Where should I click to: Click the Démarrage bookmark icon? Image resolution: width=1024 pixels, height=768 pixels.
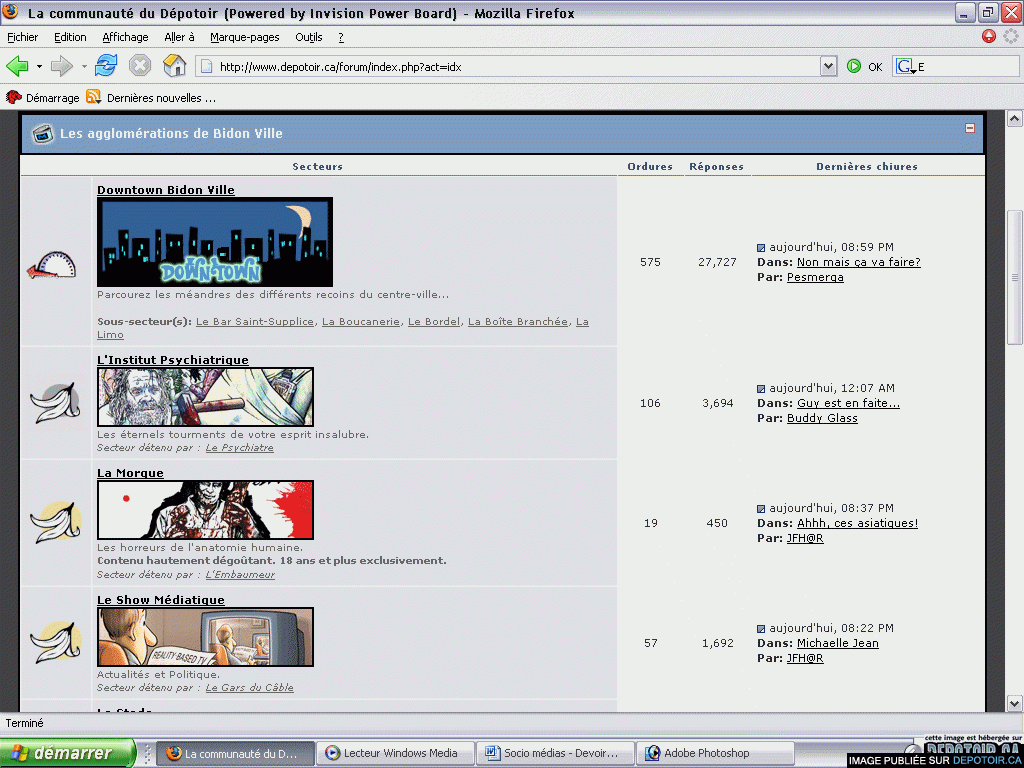click(x=13, y=97)
